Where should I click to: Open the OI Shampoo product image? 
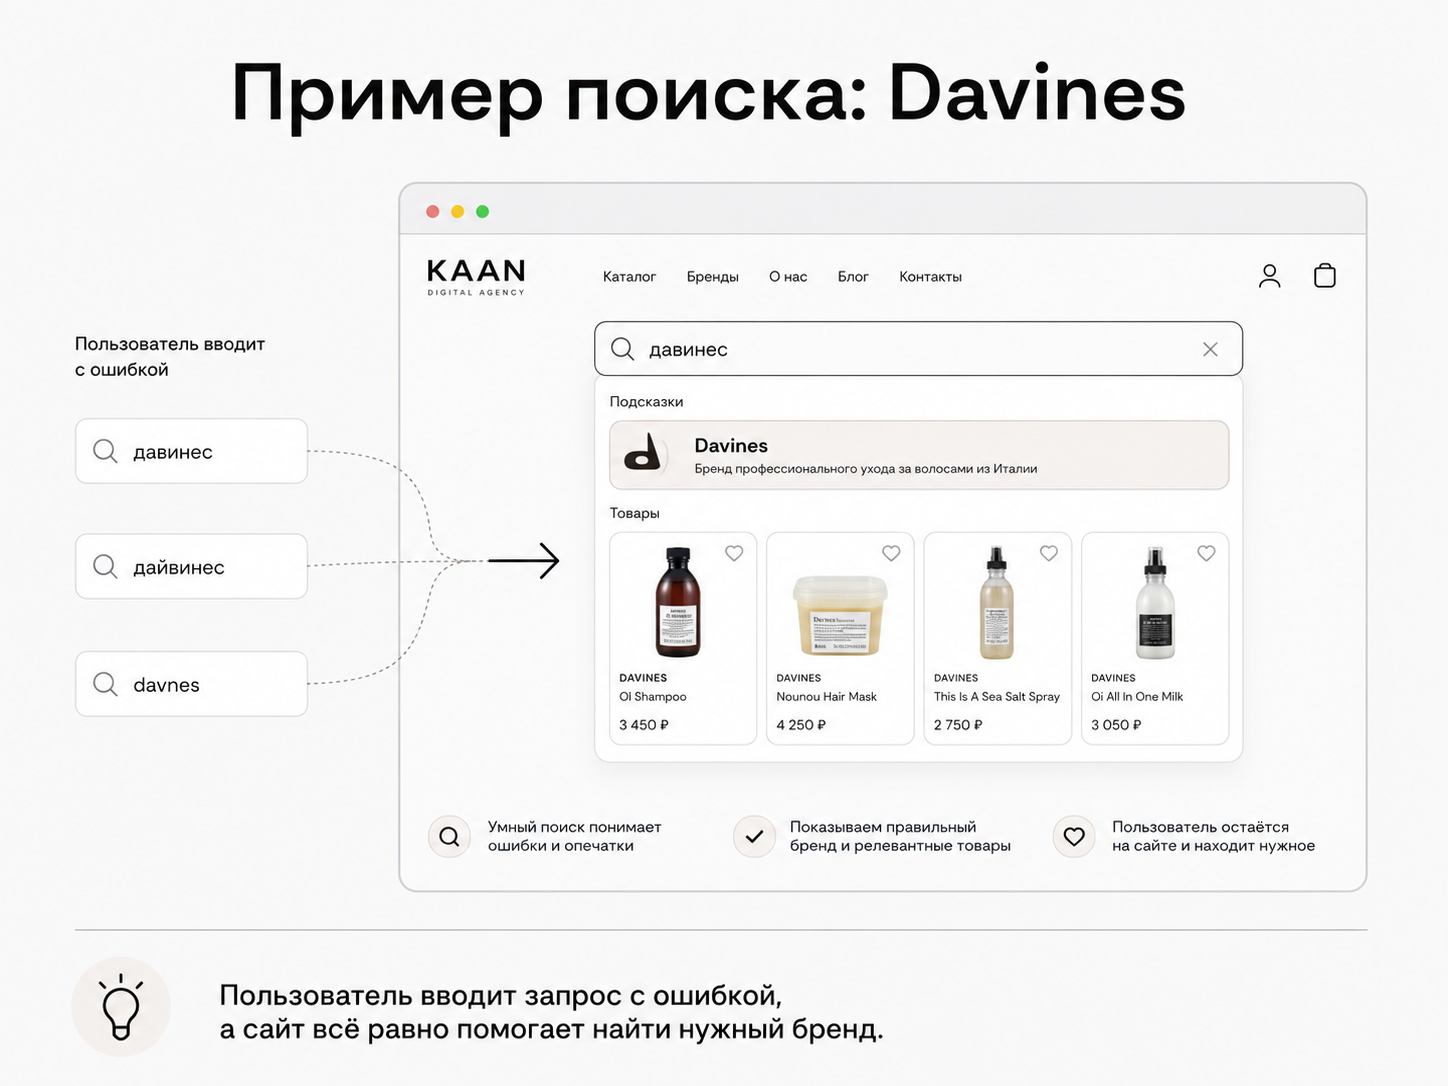click(678, 602)
